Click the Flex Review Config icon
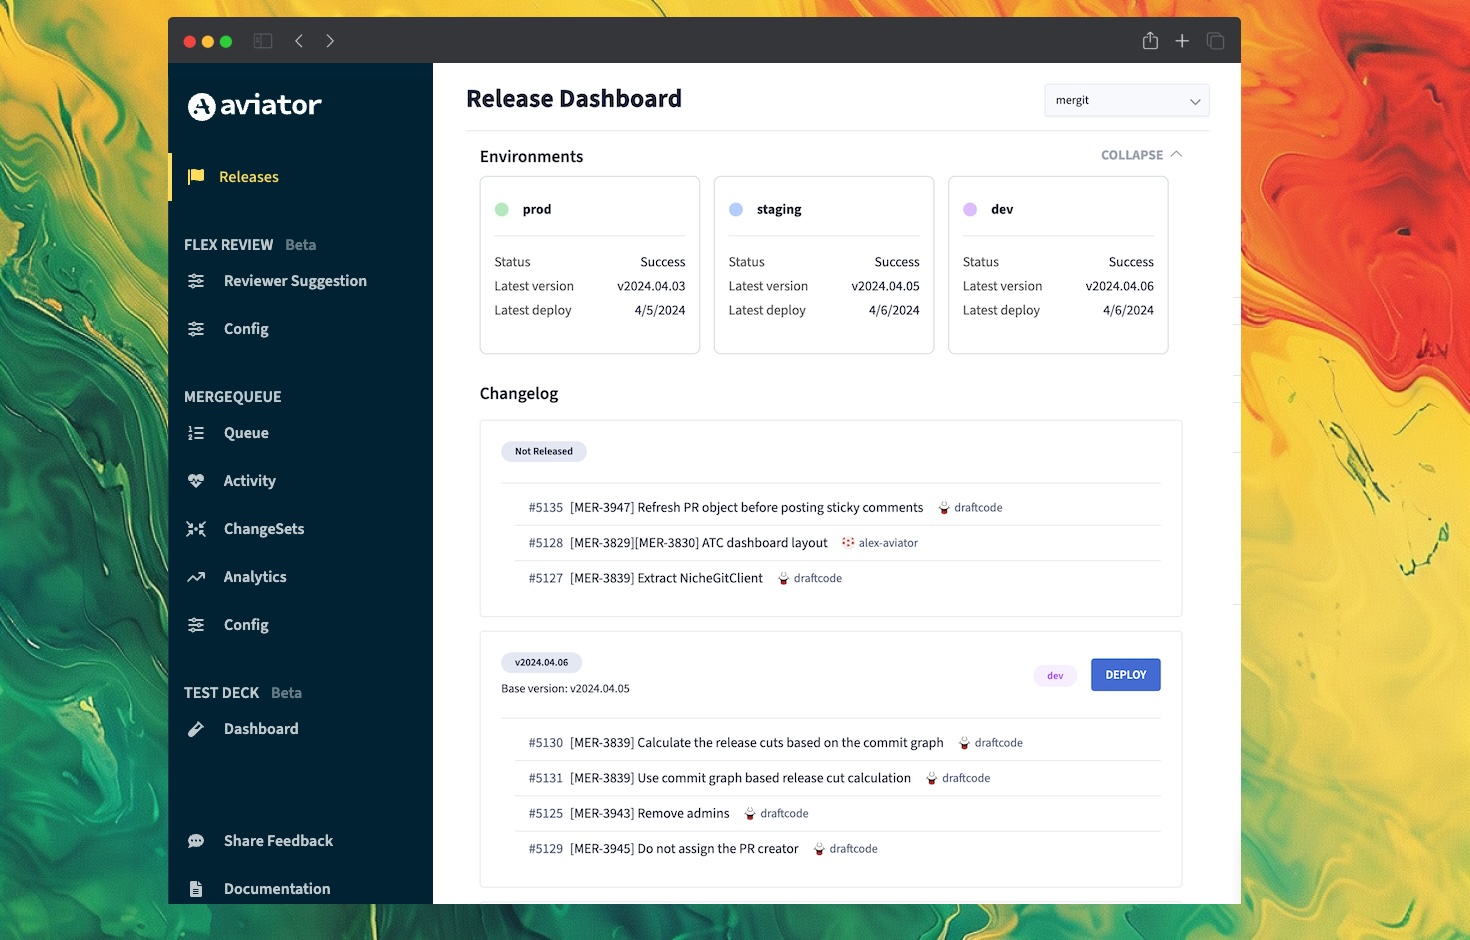 coord(196,329)
